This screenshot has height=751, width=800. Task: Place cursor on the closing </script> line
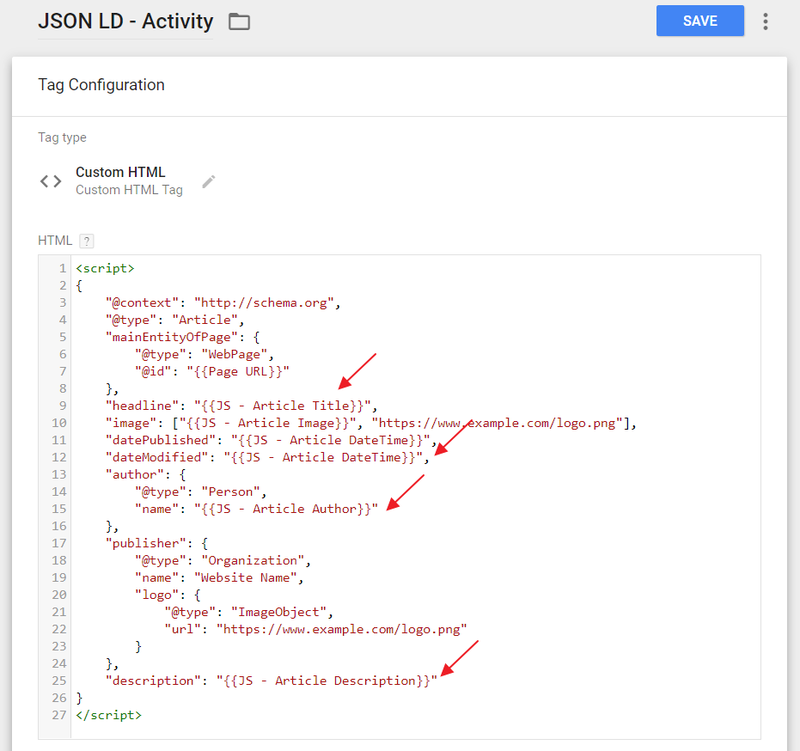pos(109,715)
